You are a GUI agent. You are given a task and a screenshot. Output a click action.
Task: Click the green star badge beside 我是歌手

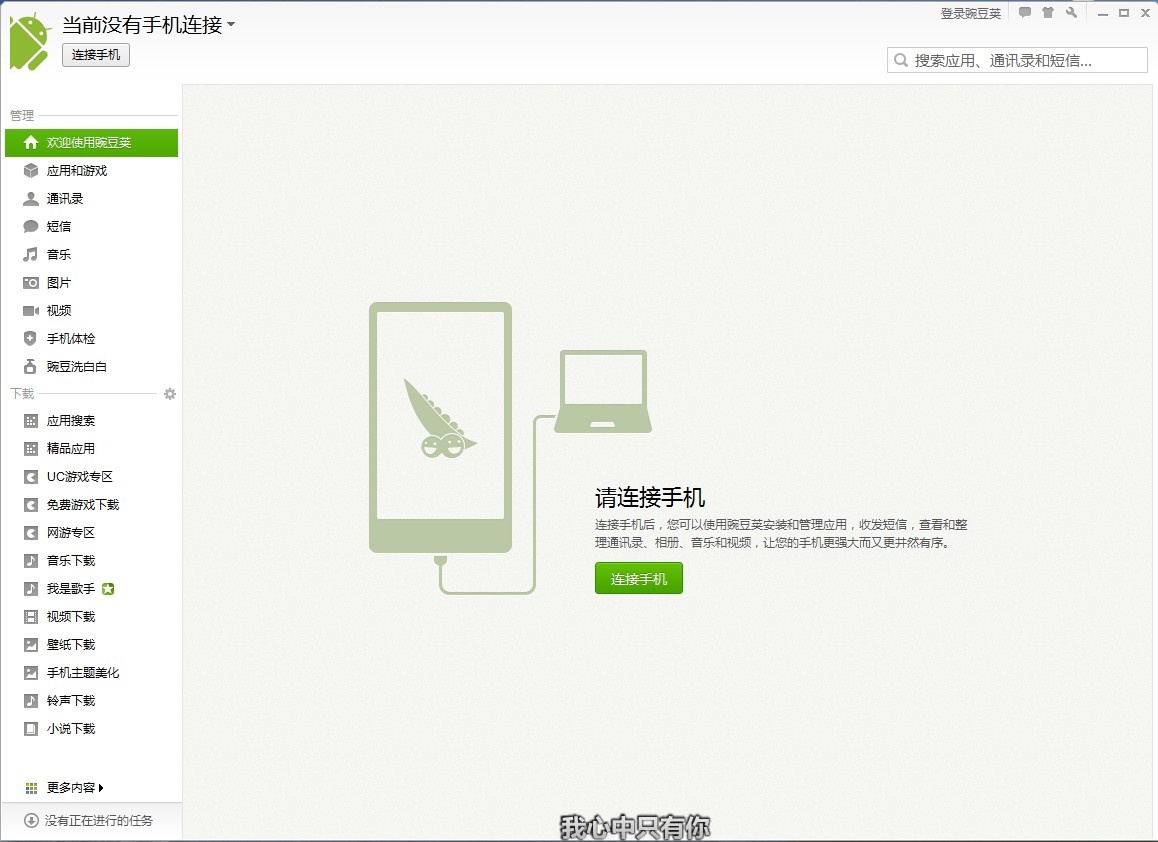108,589
